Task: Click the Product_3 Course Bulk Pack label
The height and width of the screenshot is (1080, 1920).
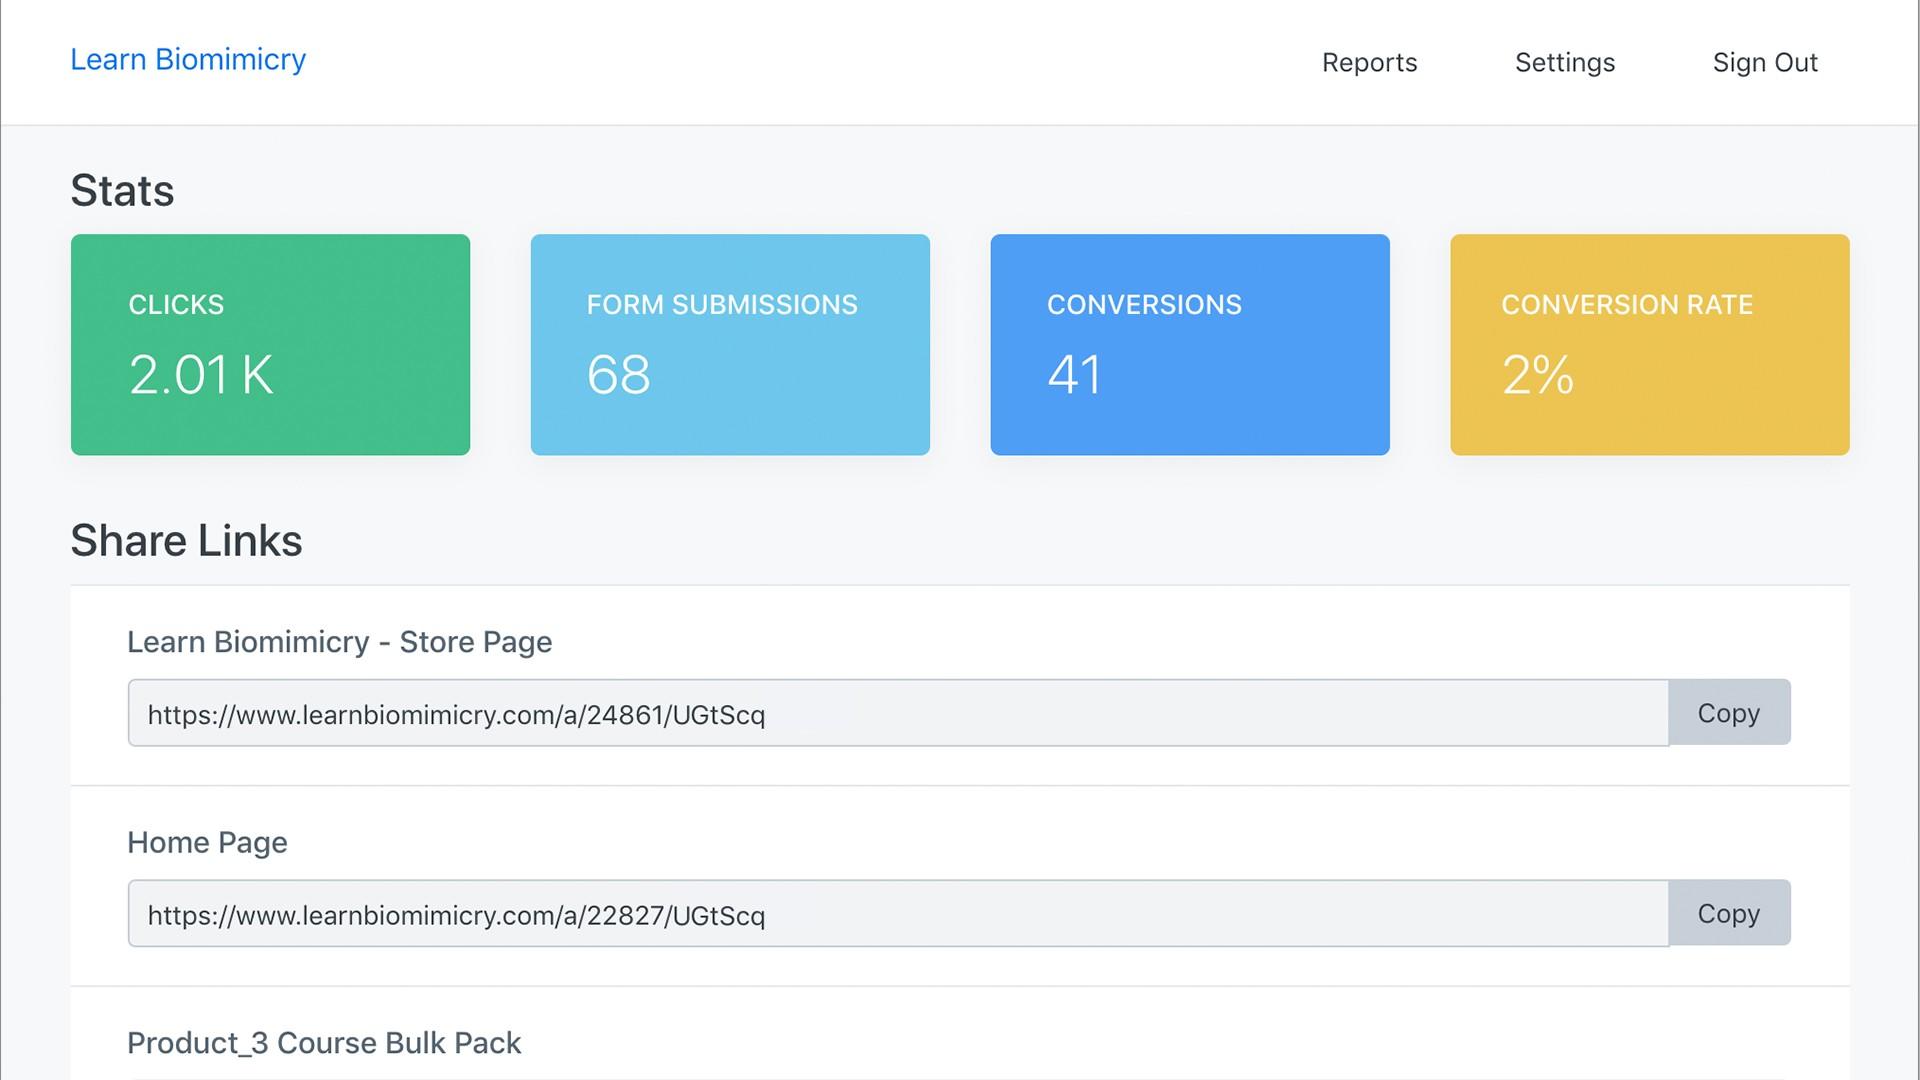Action: click(324, 1043)
